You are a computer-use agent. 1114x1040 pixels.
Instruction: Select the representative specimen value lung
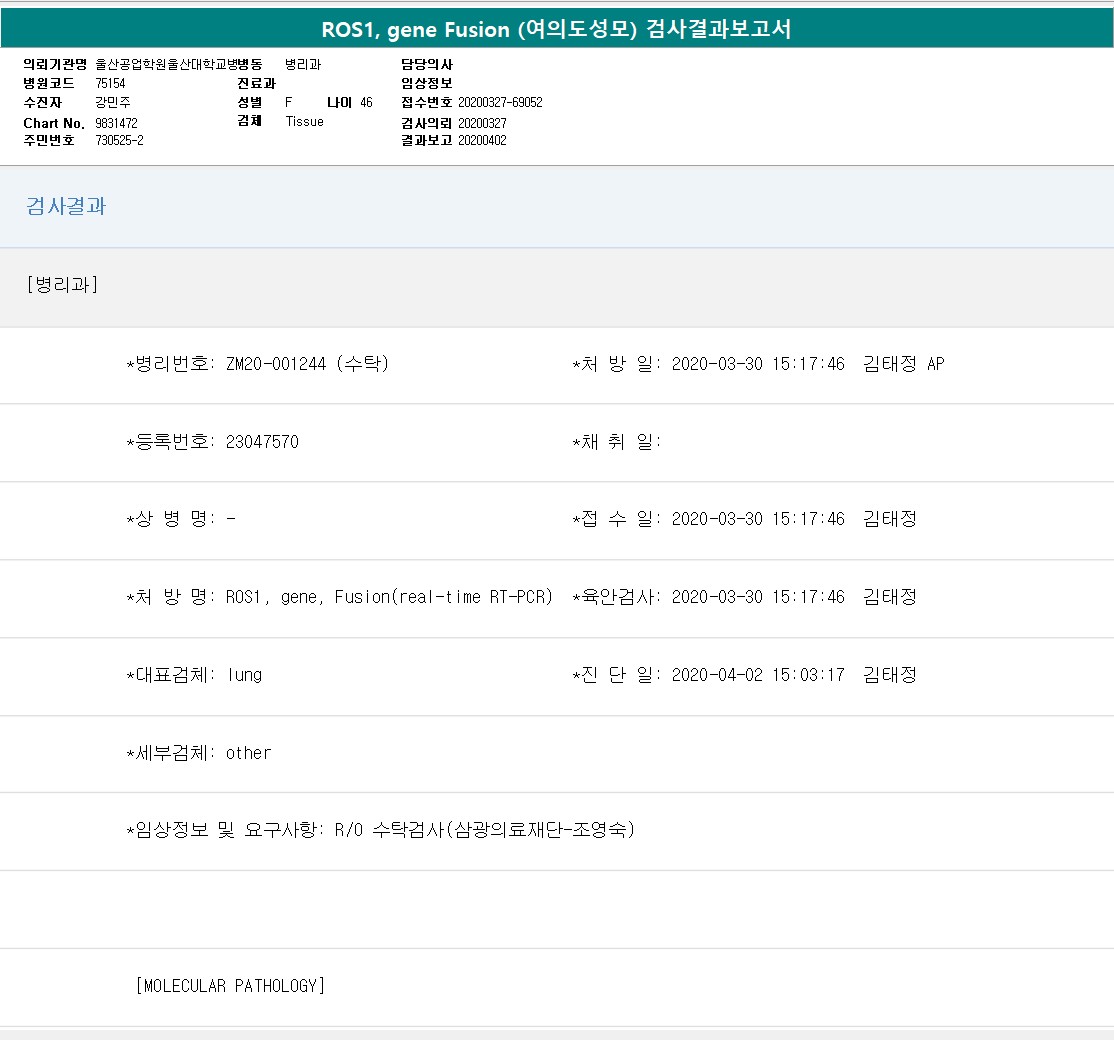pos(244,675)
